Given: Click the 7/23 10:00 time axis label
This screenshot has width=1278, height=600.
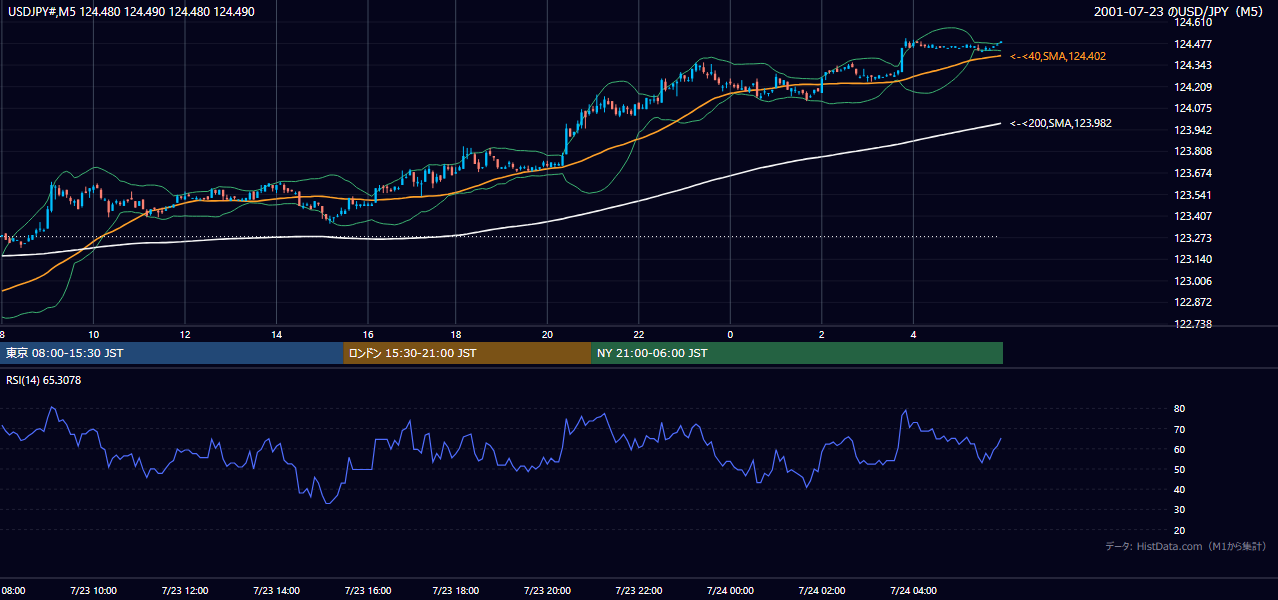Looking at the screenshot, I should (x=93, y=591).
